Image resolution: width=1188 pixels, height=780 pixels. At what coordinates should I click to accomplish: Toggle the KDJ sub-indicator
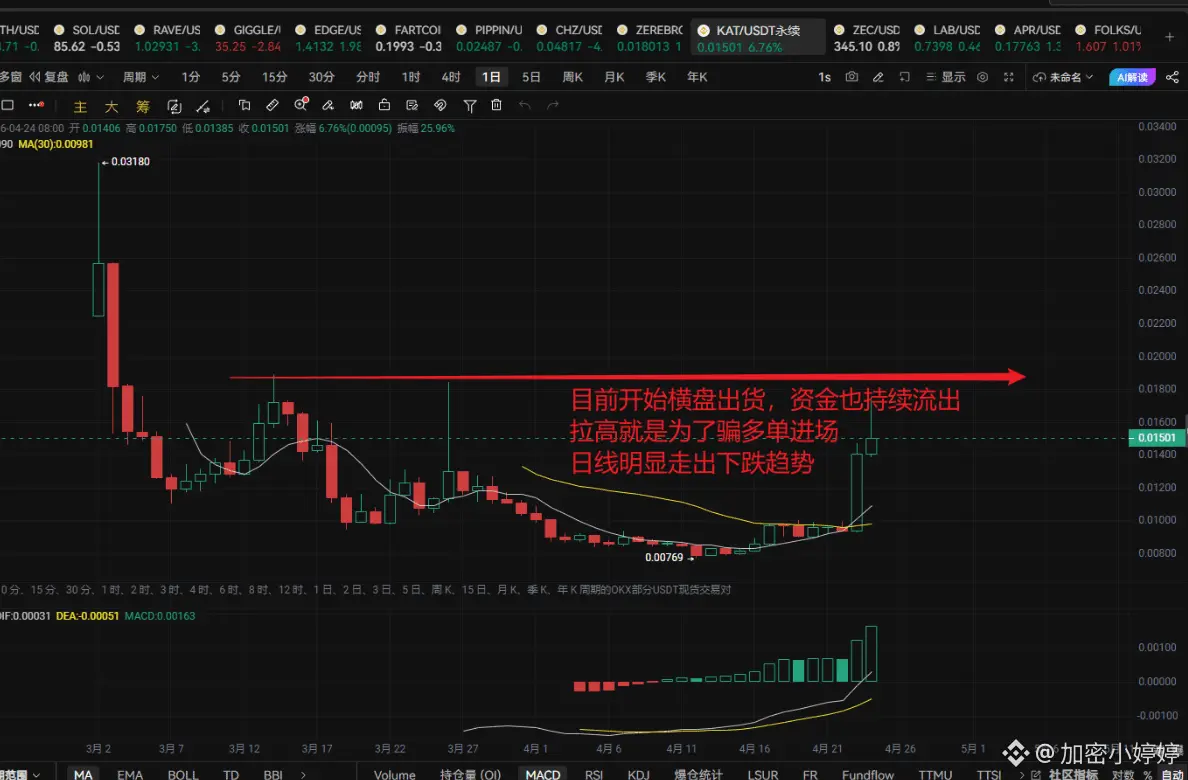pos(639,774)
